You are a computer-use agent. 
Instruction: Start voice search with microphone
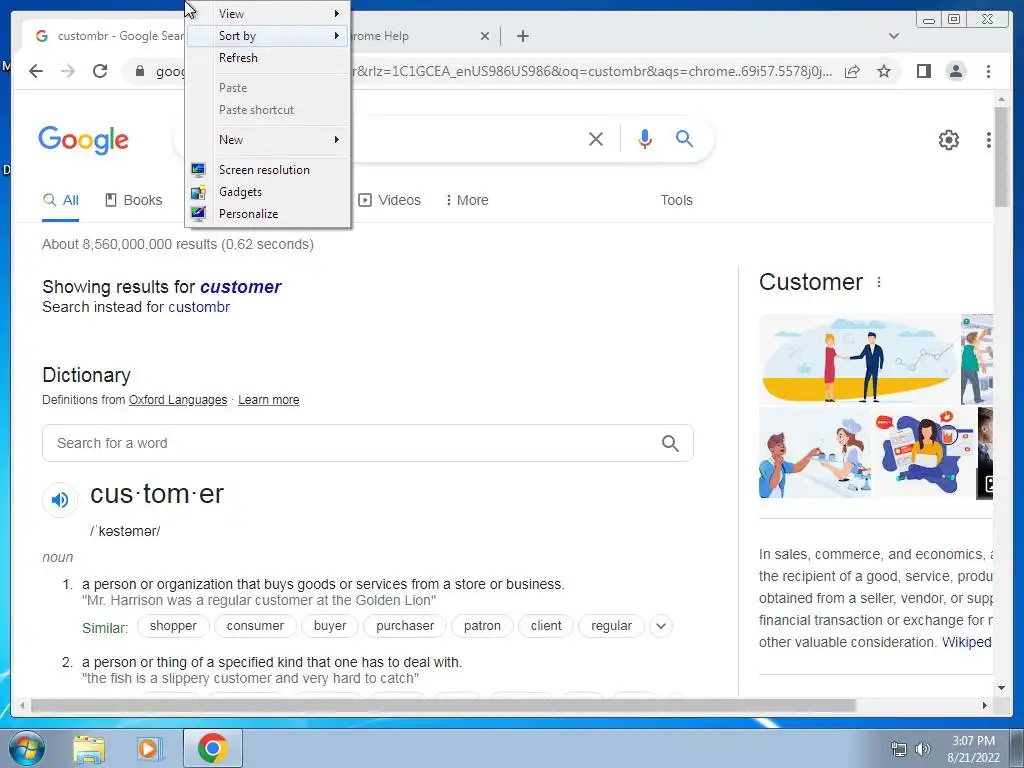tap(645, 138)
